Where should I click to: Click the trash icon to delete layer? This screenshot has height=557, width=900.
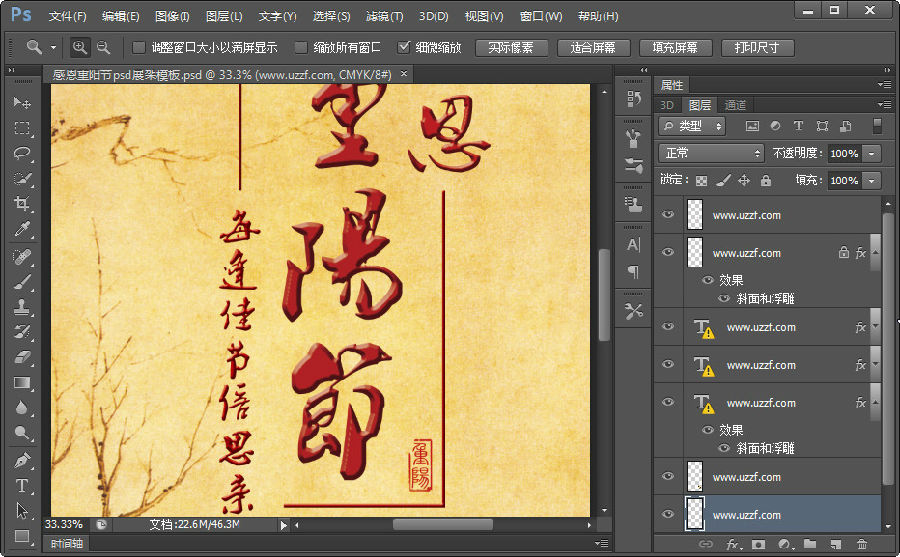(x=861, y=544)
